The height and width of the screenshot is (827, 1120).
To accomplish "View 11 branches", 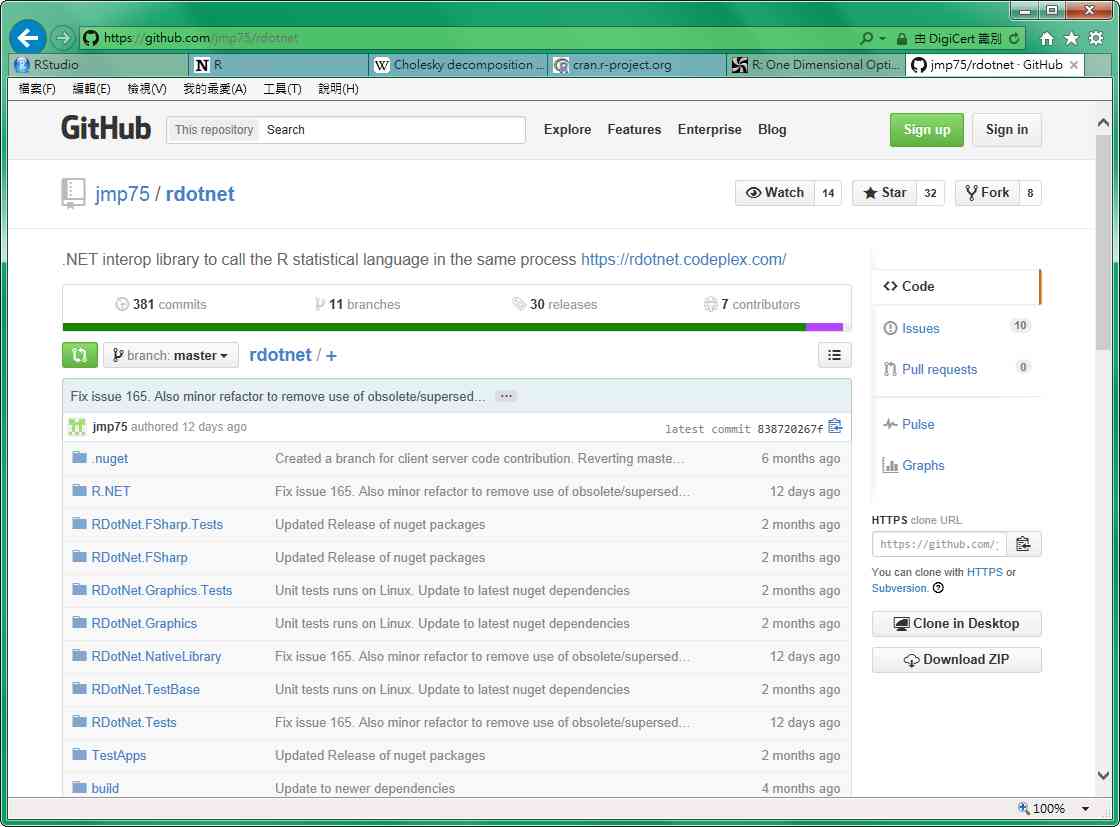I will coord(357,304).
